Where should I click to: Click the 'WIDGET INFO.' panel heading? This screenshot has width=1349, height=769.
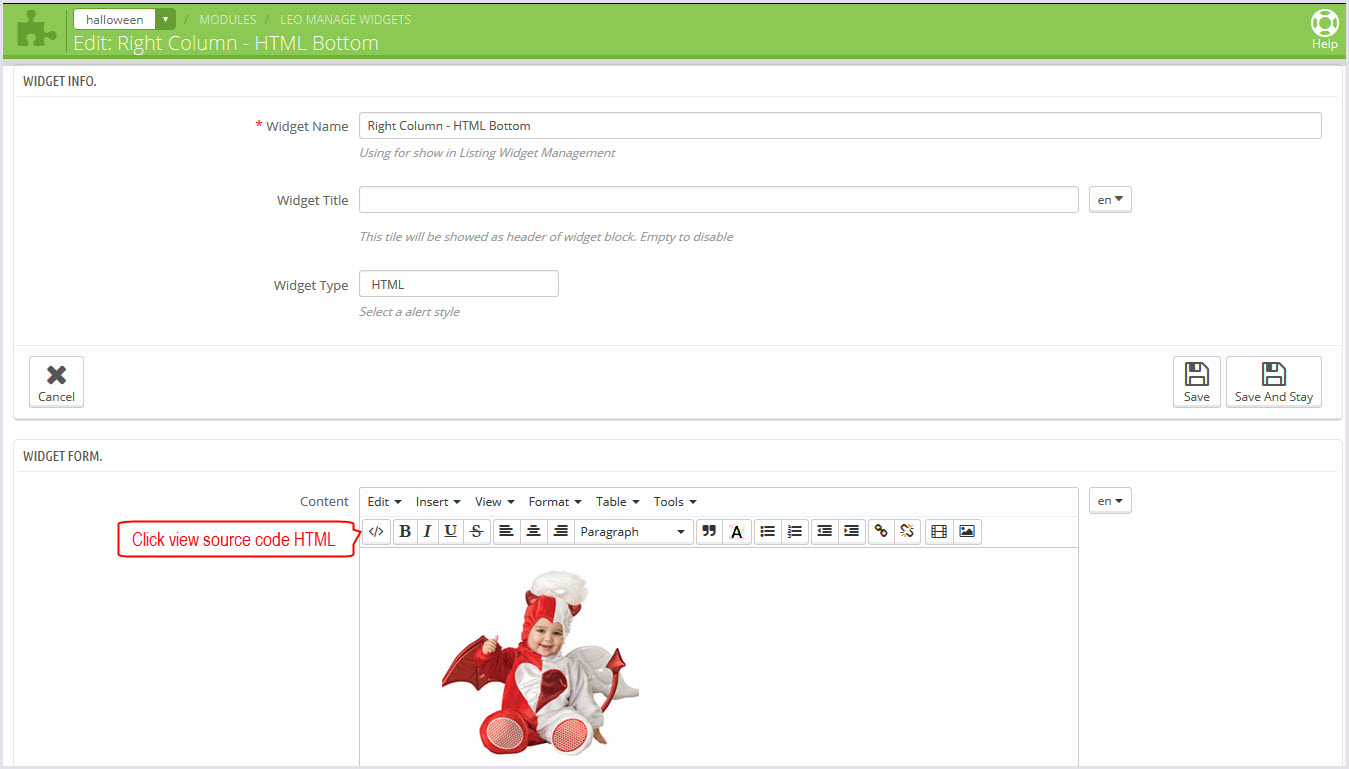(60, 81)
